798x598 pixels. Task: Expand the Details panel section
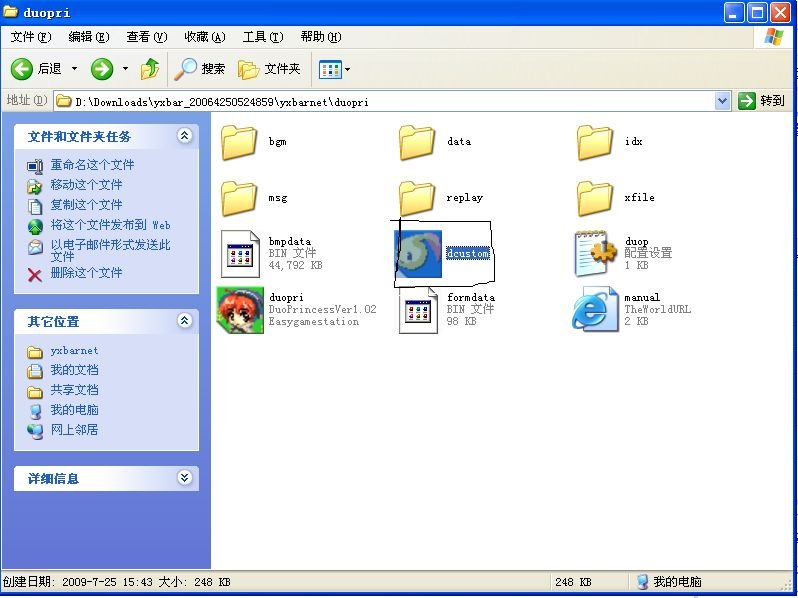(x=184, y=478)
